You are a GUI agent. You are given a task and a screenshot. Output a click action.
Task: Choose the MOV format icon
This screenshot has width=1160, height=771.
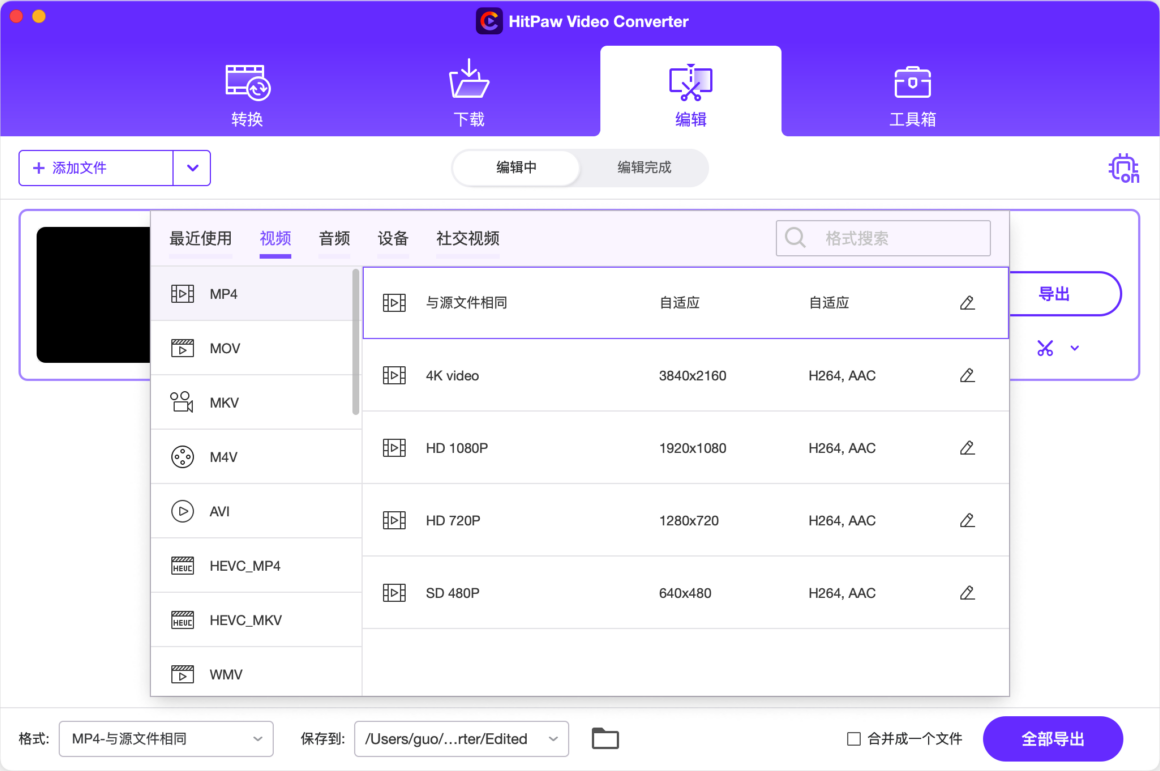tap(182, 348)
